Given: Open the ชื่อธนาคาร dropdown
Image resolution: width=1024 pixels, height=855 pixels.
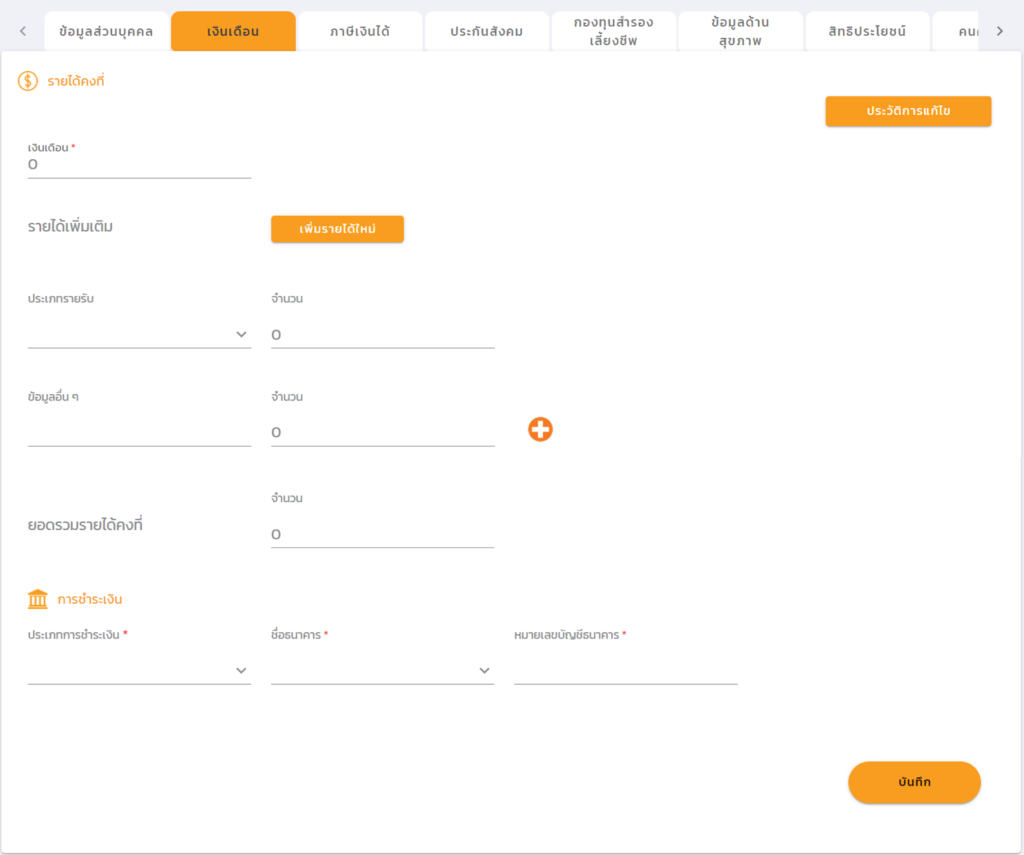Looking at the screenshot, I should pos(382,670).
